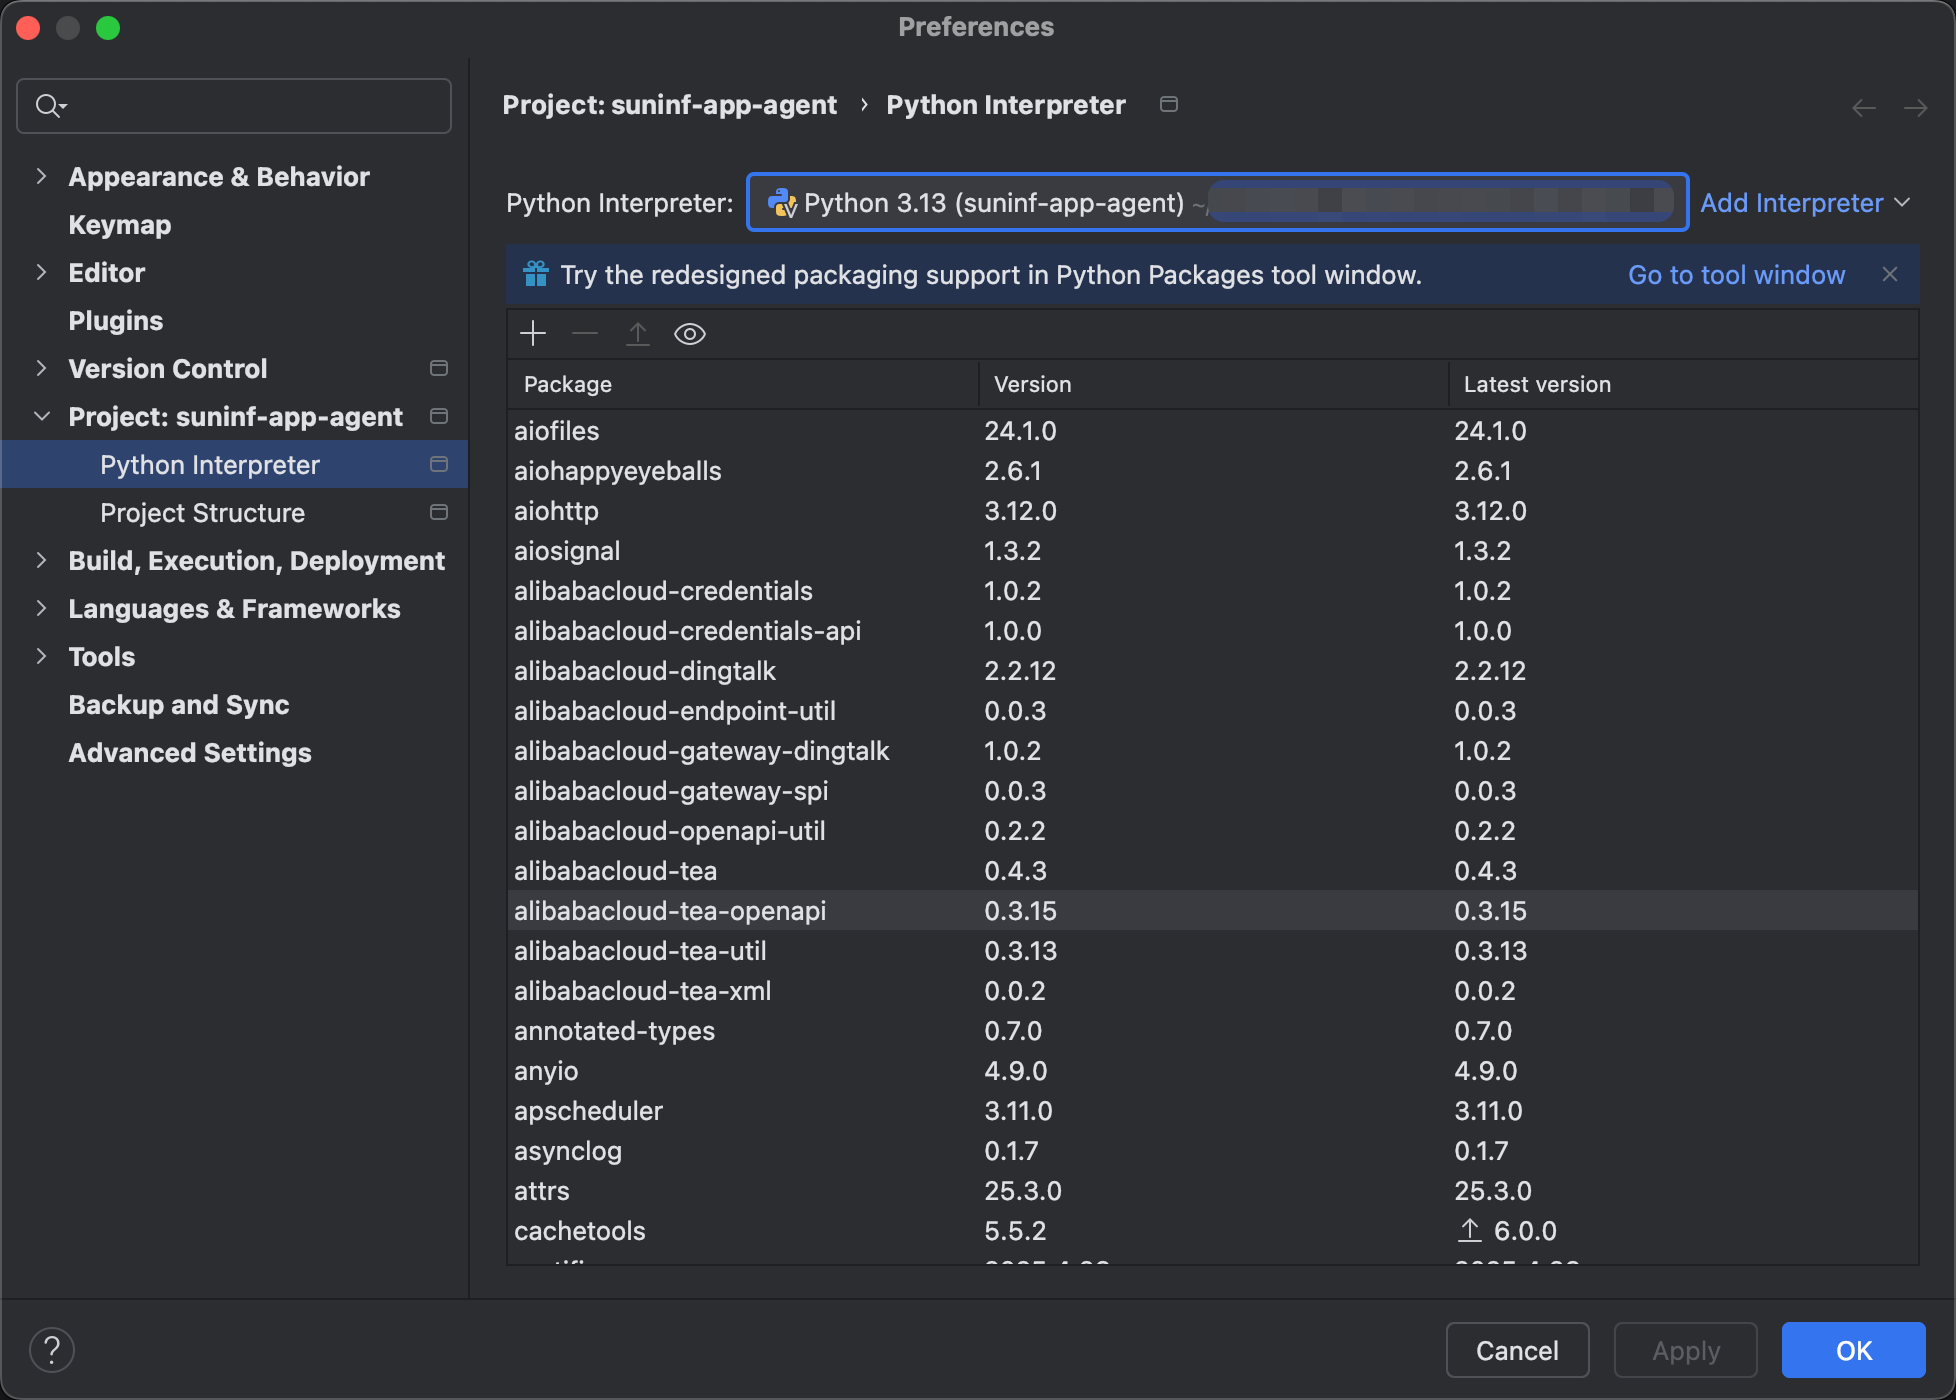Expand the Version Control section
The image size is (1956, 1400).
coord(41,368)
